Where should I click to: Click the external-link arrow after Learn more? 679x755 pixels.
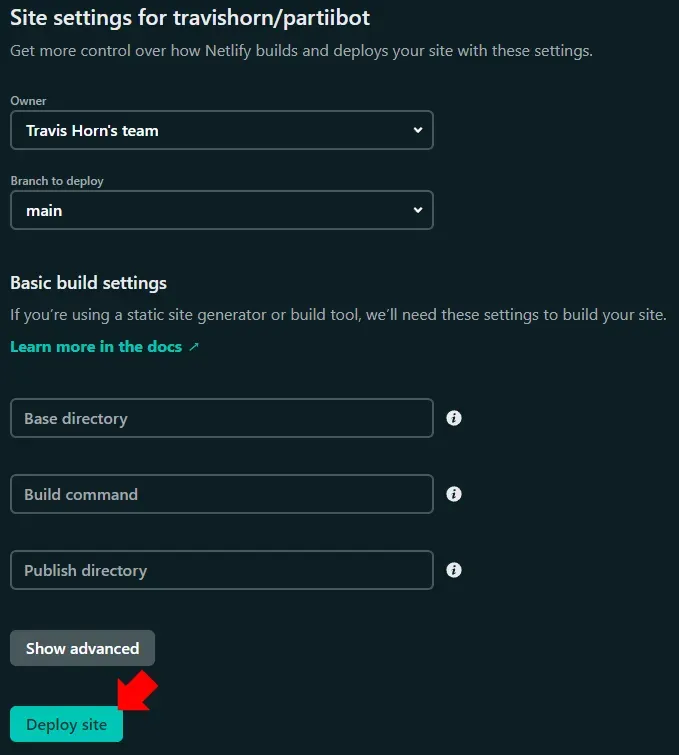click(194, 347)
